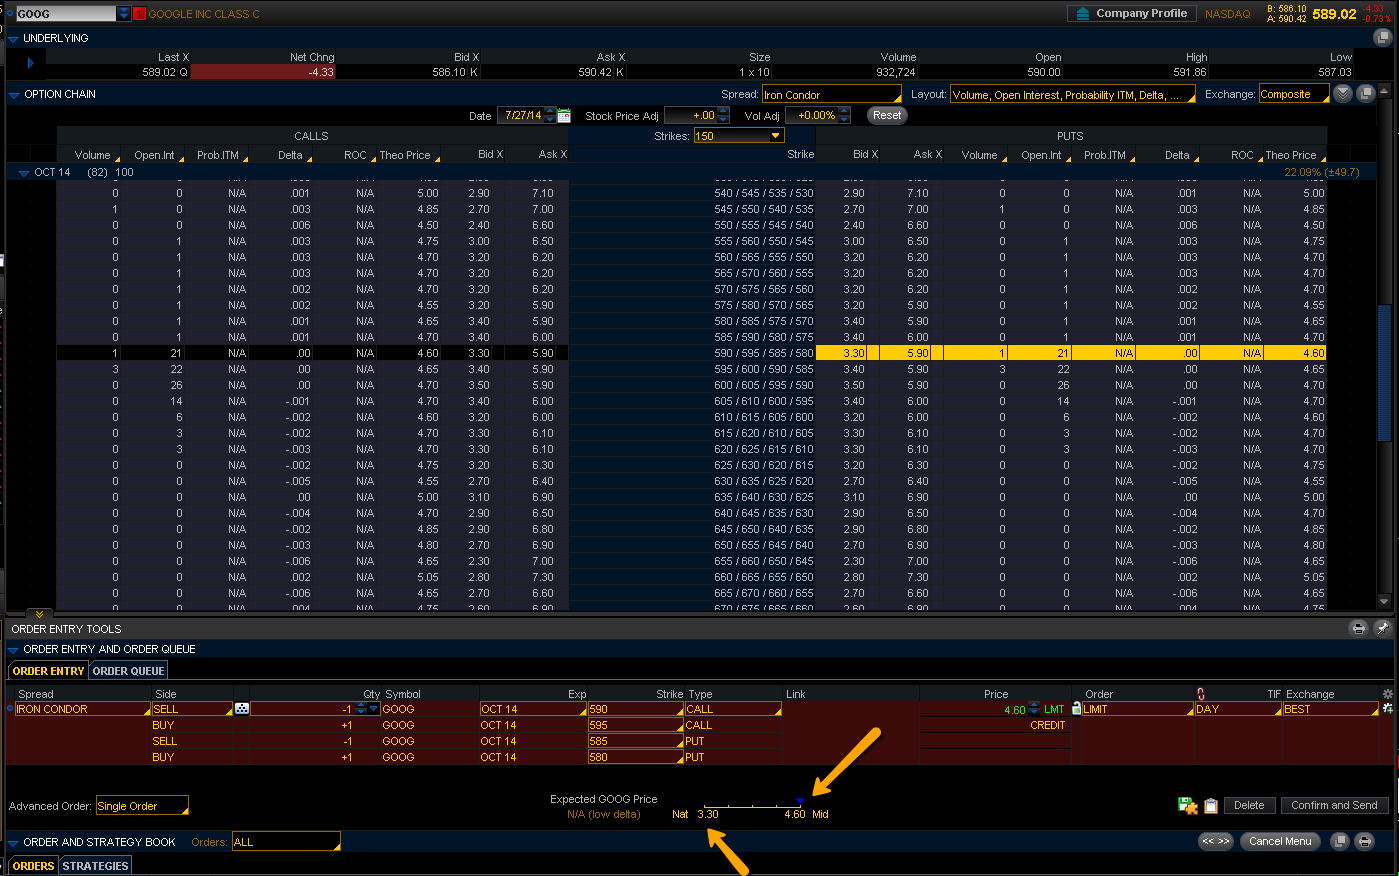Click the dice icon in order entry row
The width and height of the screenshot is (1399, 876).
(241, 709)
